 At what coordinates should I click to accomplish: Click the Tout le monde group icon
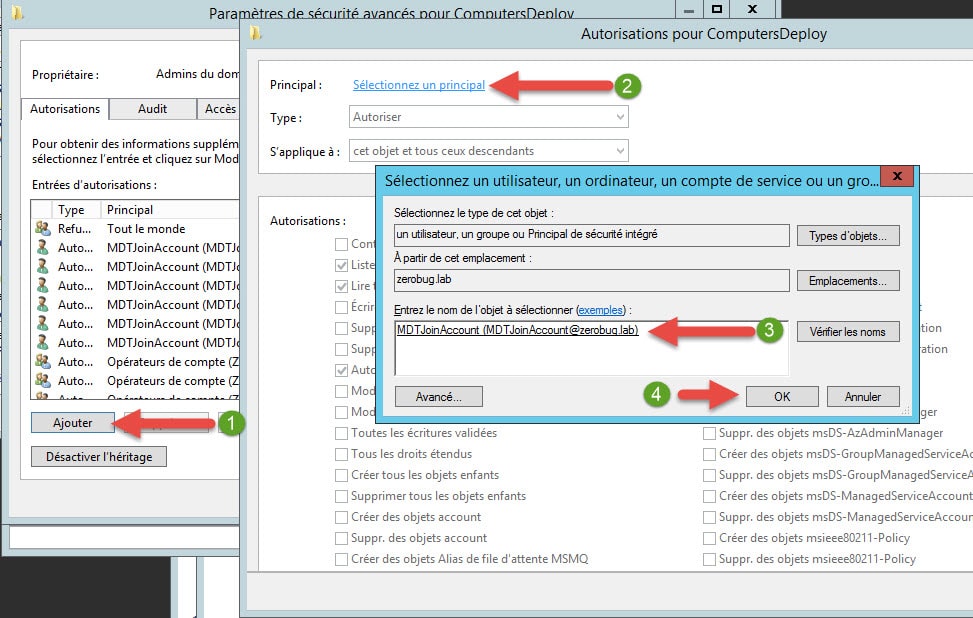tap(42, 229)
